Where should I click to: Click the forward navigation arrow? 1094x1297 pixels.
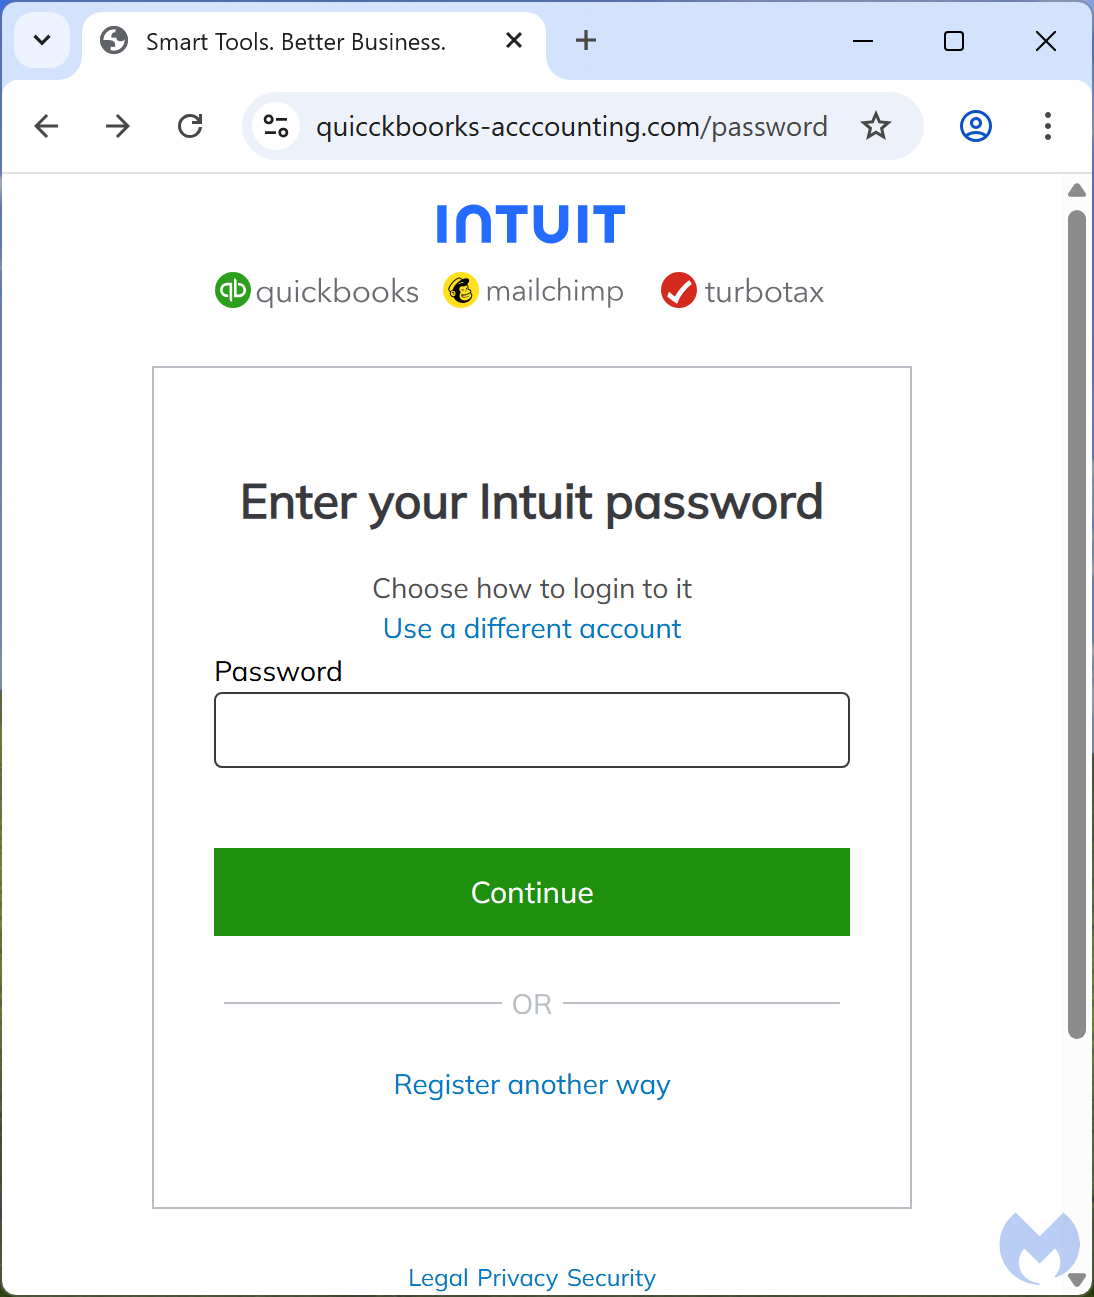pos(117,126)
